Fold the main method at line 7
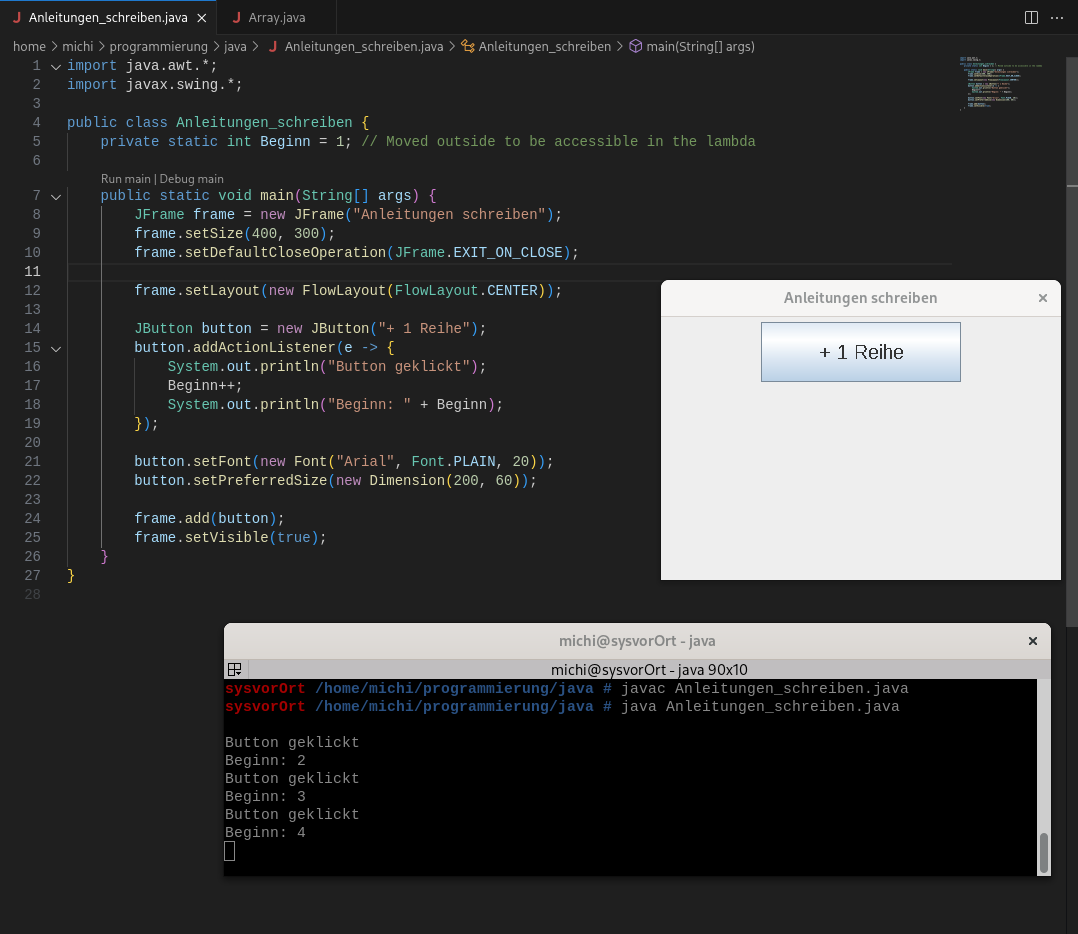 [55, 196]
